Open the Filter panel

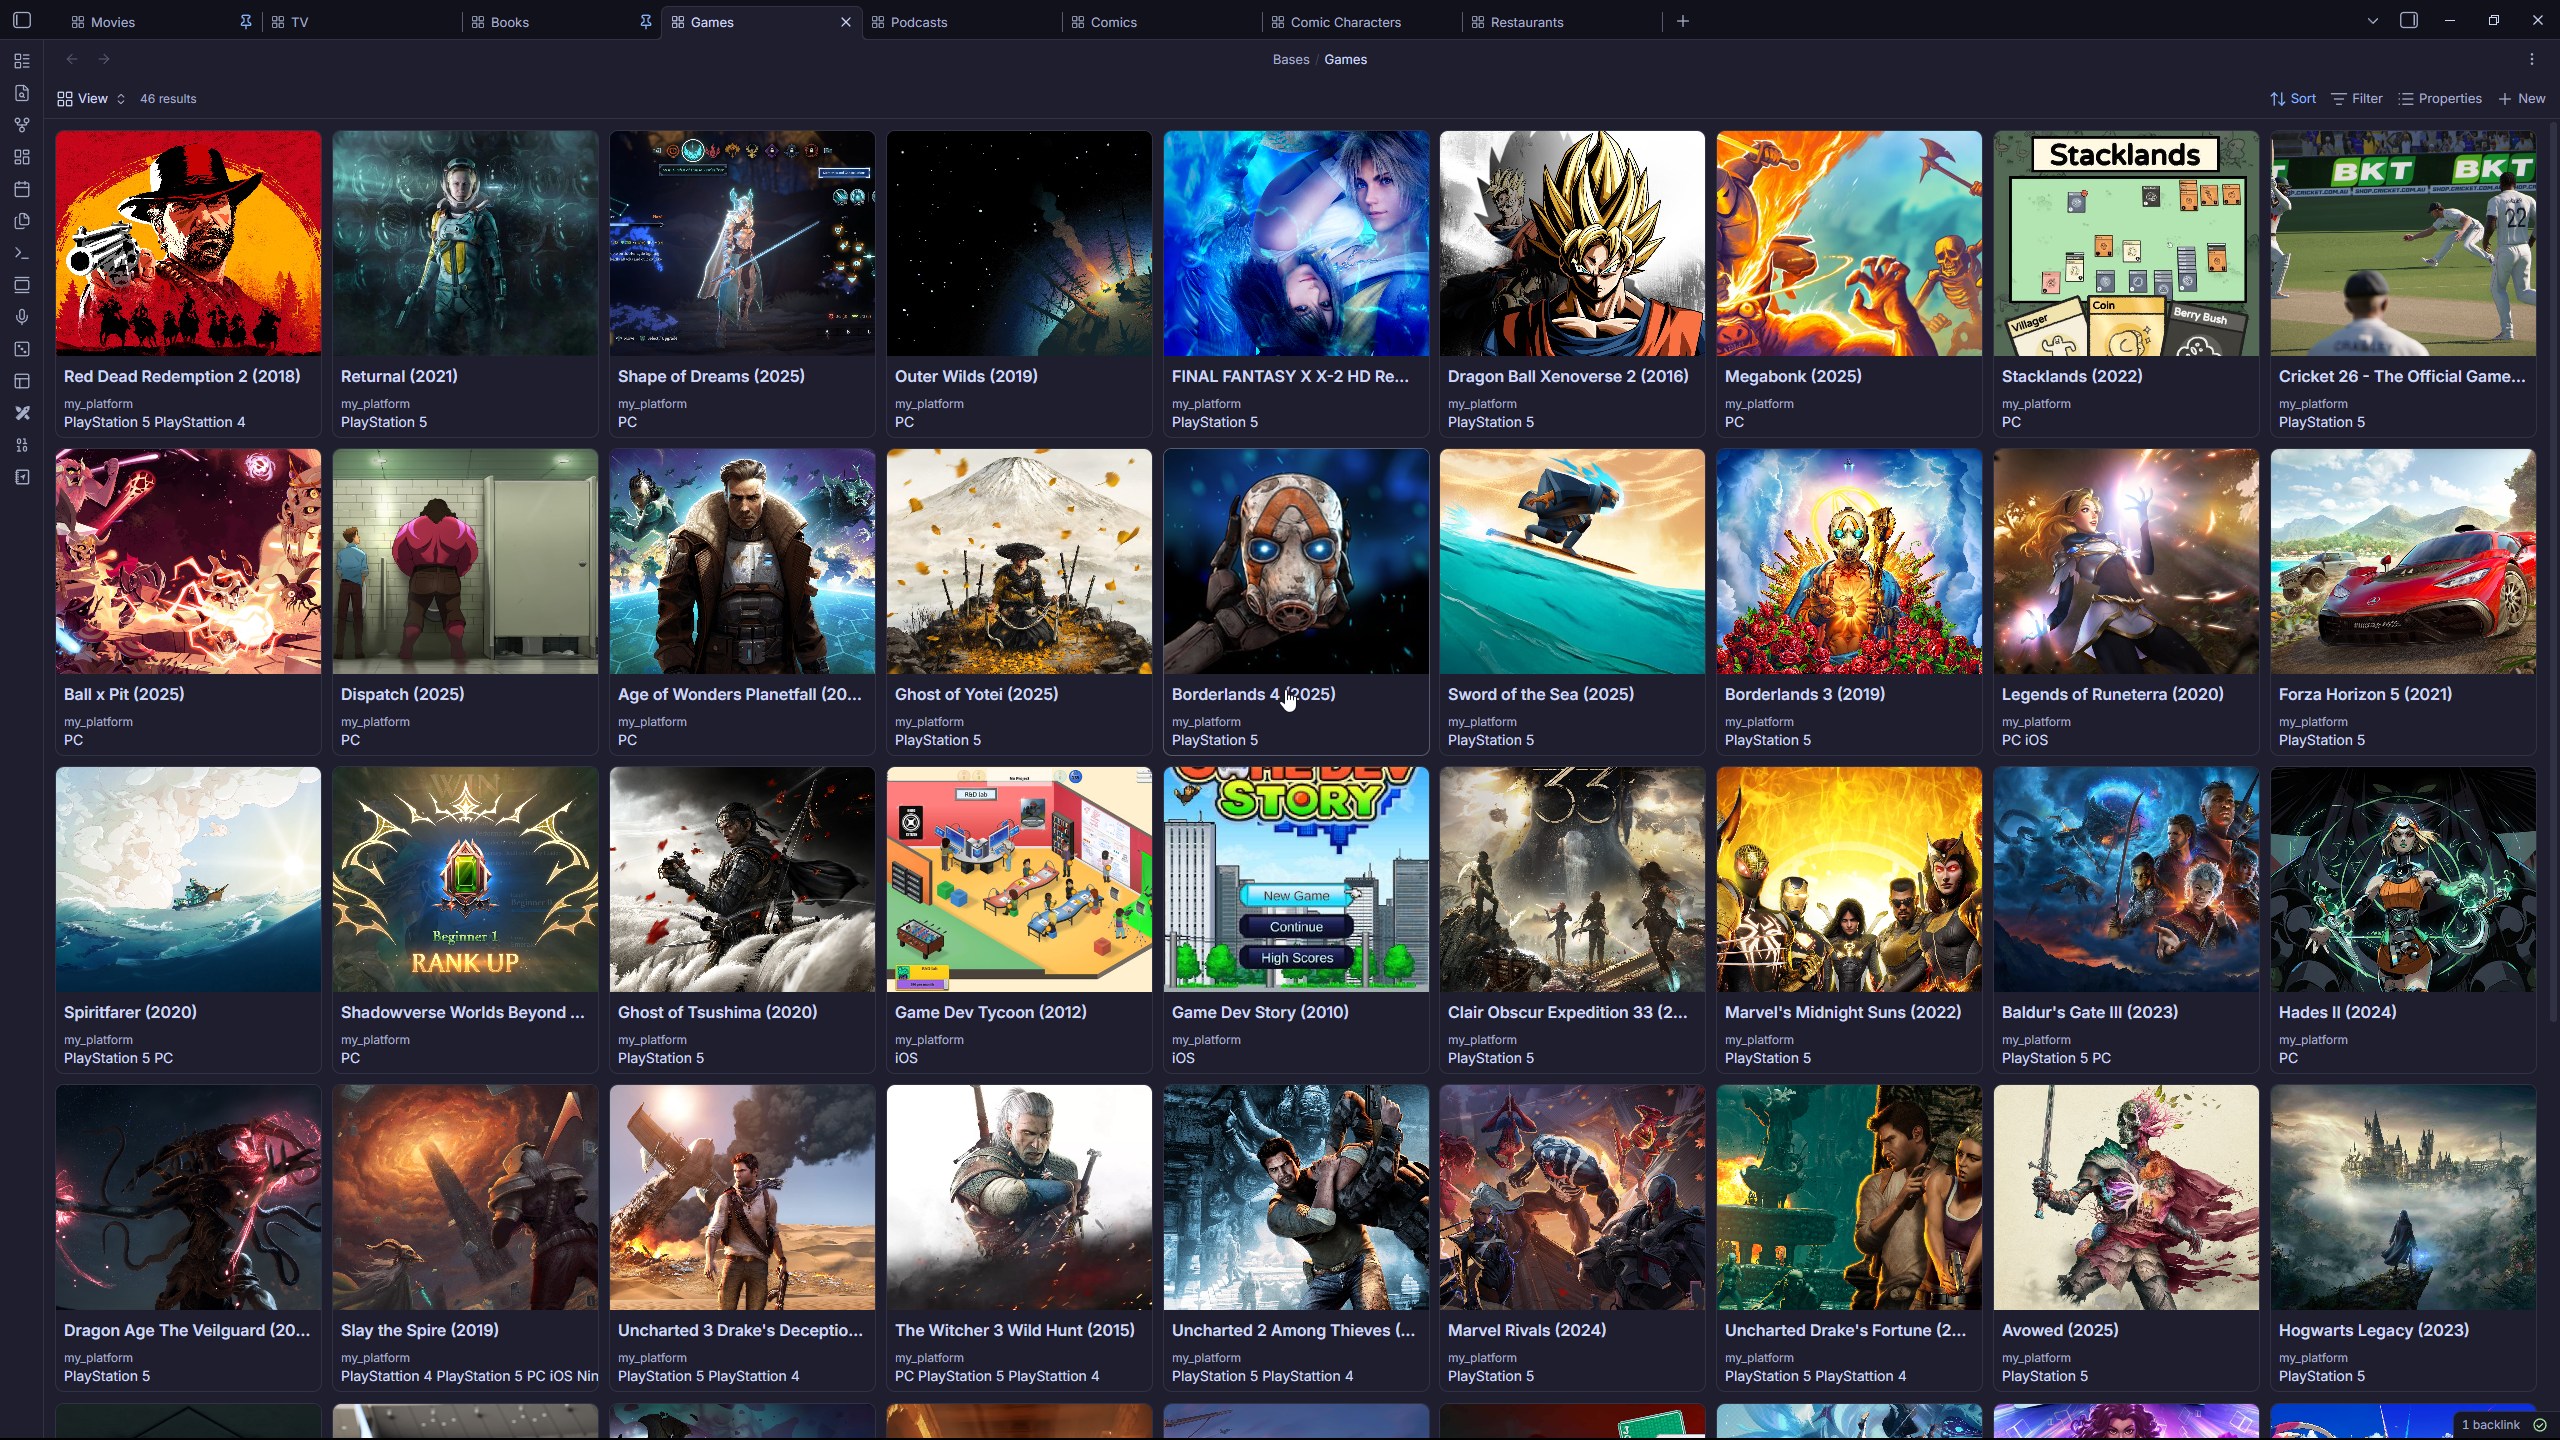click(x=2357, y=98)
